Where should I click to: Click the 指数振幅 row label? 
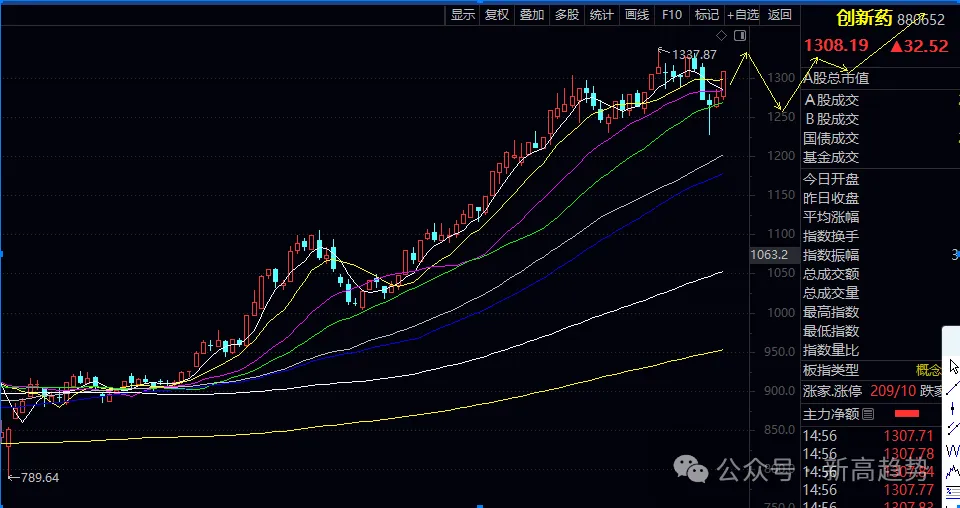(831, 255)
